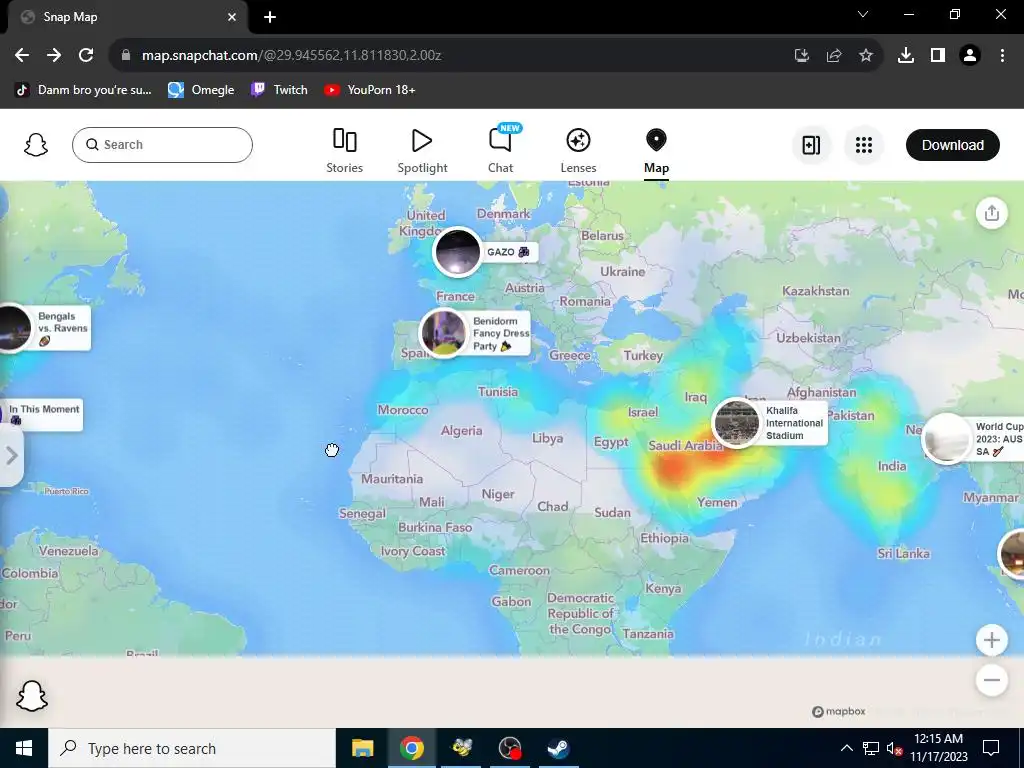Expand the left side panel chevron
The width and height of the screenshot is (1024, 768).
pyautogui.click(x=11, y=456)
